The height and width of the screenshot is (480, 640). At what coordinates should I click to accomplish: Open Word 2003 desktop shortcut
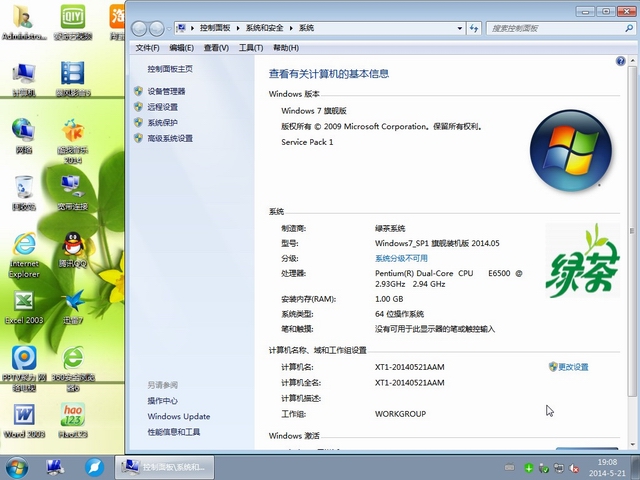(x=24, y=421)
